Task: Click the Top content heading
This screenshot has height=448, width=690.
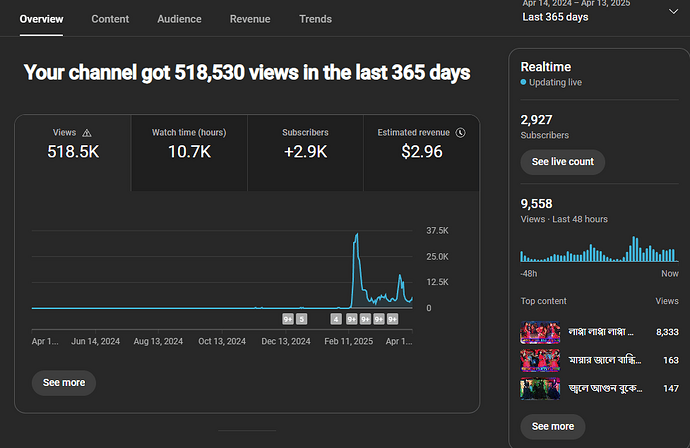Action: click(543, 301)
